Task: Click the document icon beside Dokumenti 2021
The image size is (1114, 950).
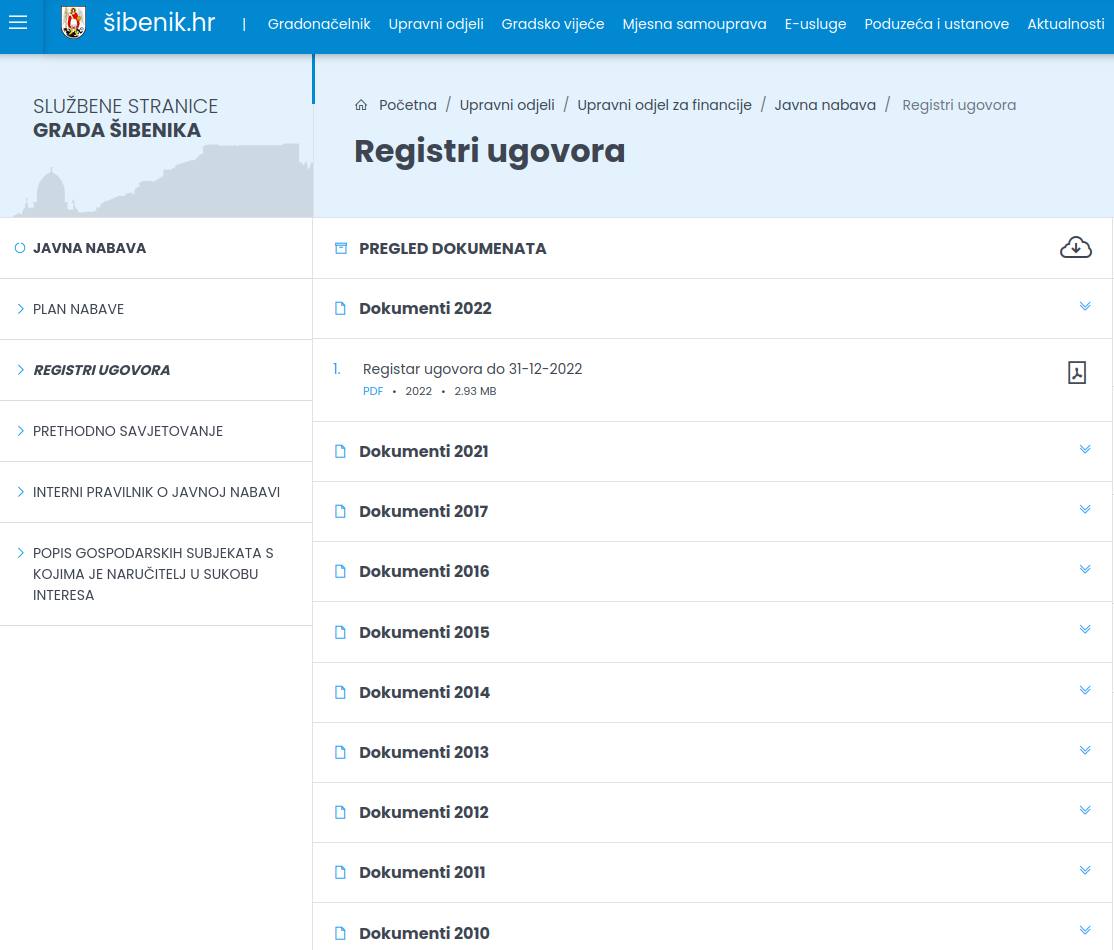Action: coord(340,451)
